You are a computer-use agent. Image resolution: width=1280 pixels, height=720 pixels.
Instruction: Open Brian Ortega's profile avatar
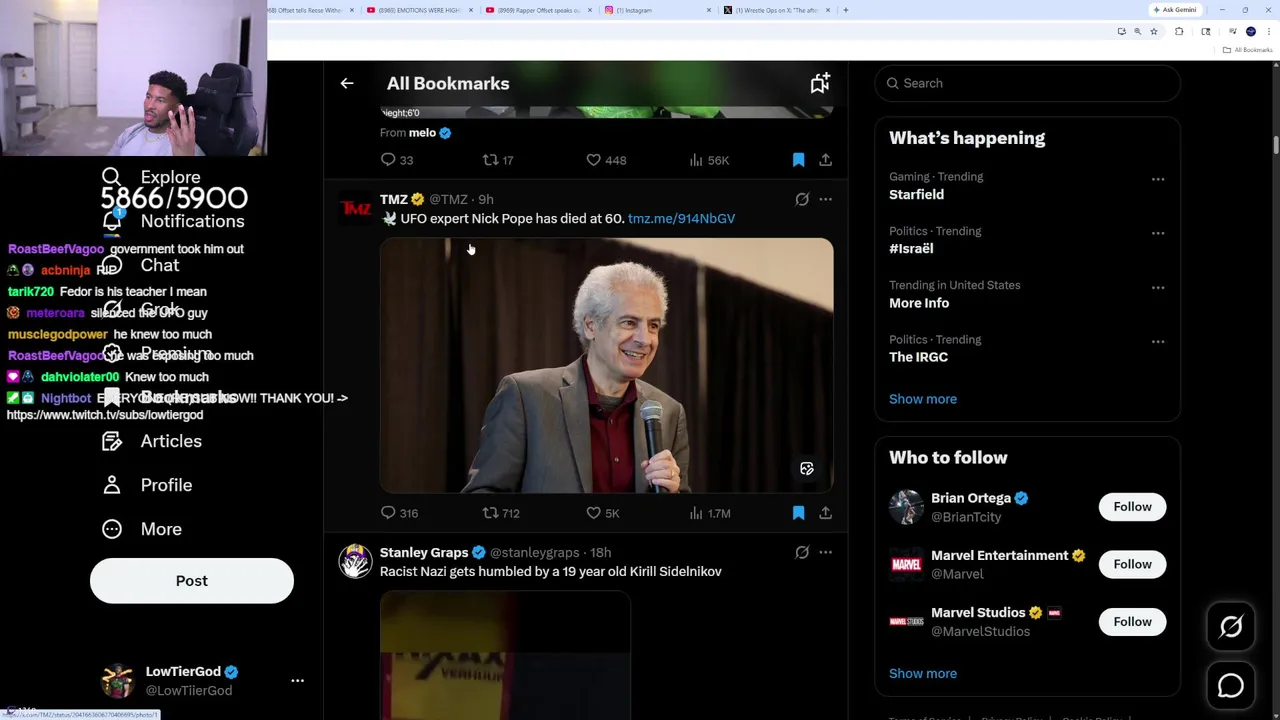click(906, 507)
